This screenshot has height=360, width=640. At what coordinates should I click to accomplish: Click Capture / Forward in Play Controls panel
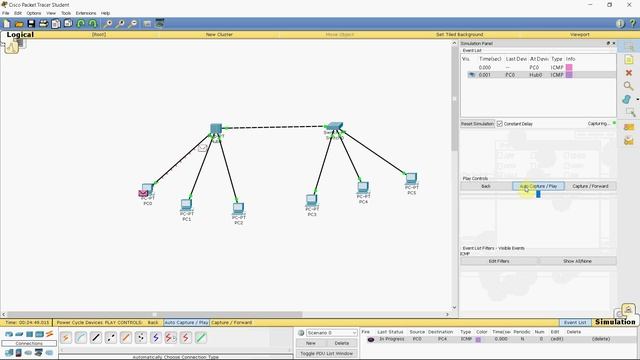pos(590,186)
